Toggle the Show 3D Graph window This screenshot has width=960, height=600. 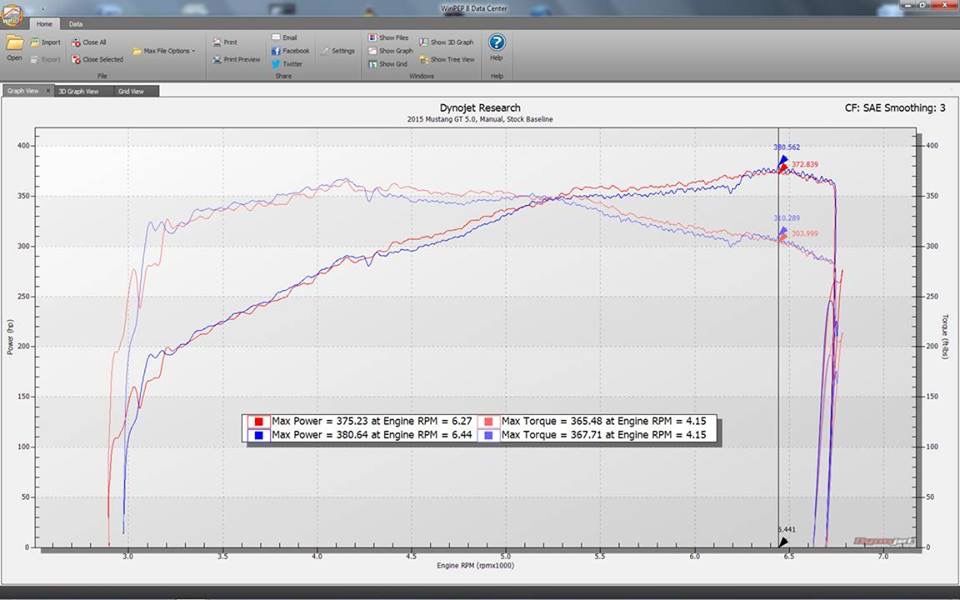(447, 42)
